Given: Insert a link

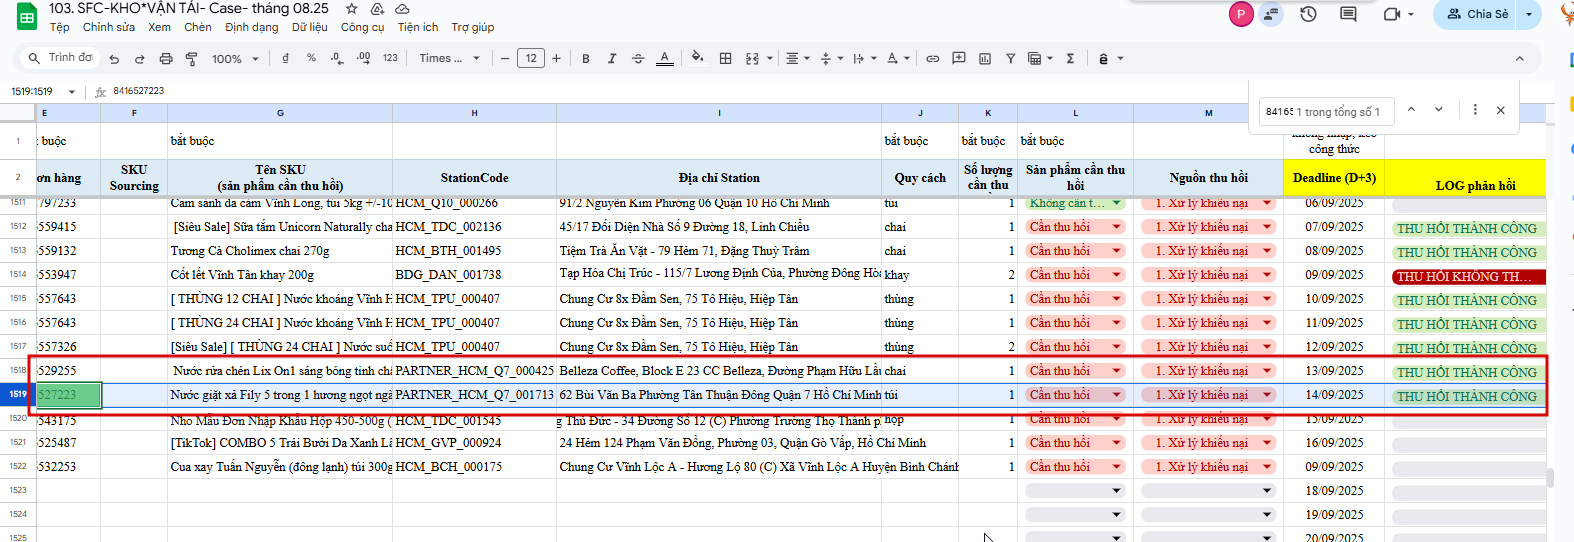Looking at the screenshot, I should (x=932, y=58).
